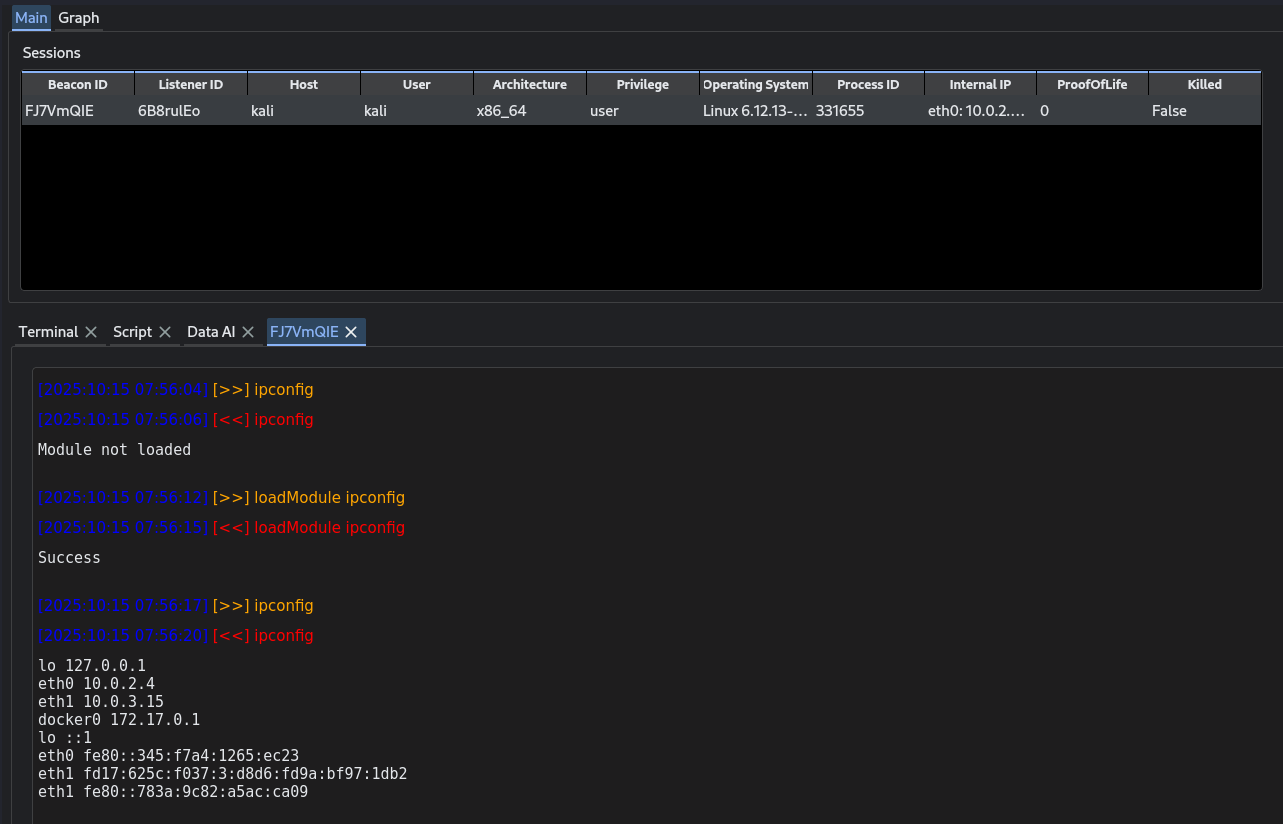The height and width of the screenshot is (824, 1283).
Task: Close the Data AI tab
Action: [248, 332]
